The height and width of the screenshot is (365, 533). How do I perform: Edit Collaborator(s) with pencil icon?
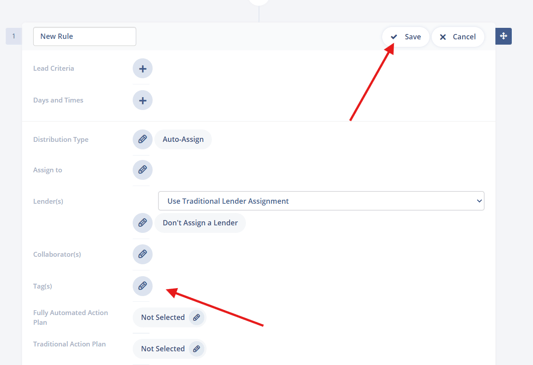(x=142, y=254)
